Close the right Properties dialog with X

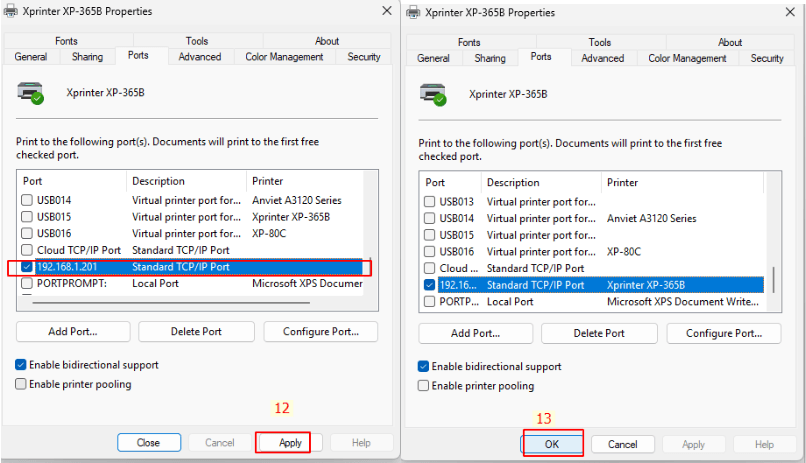coord(790,12)
